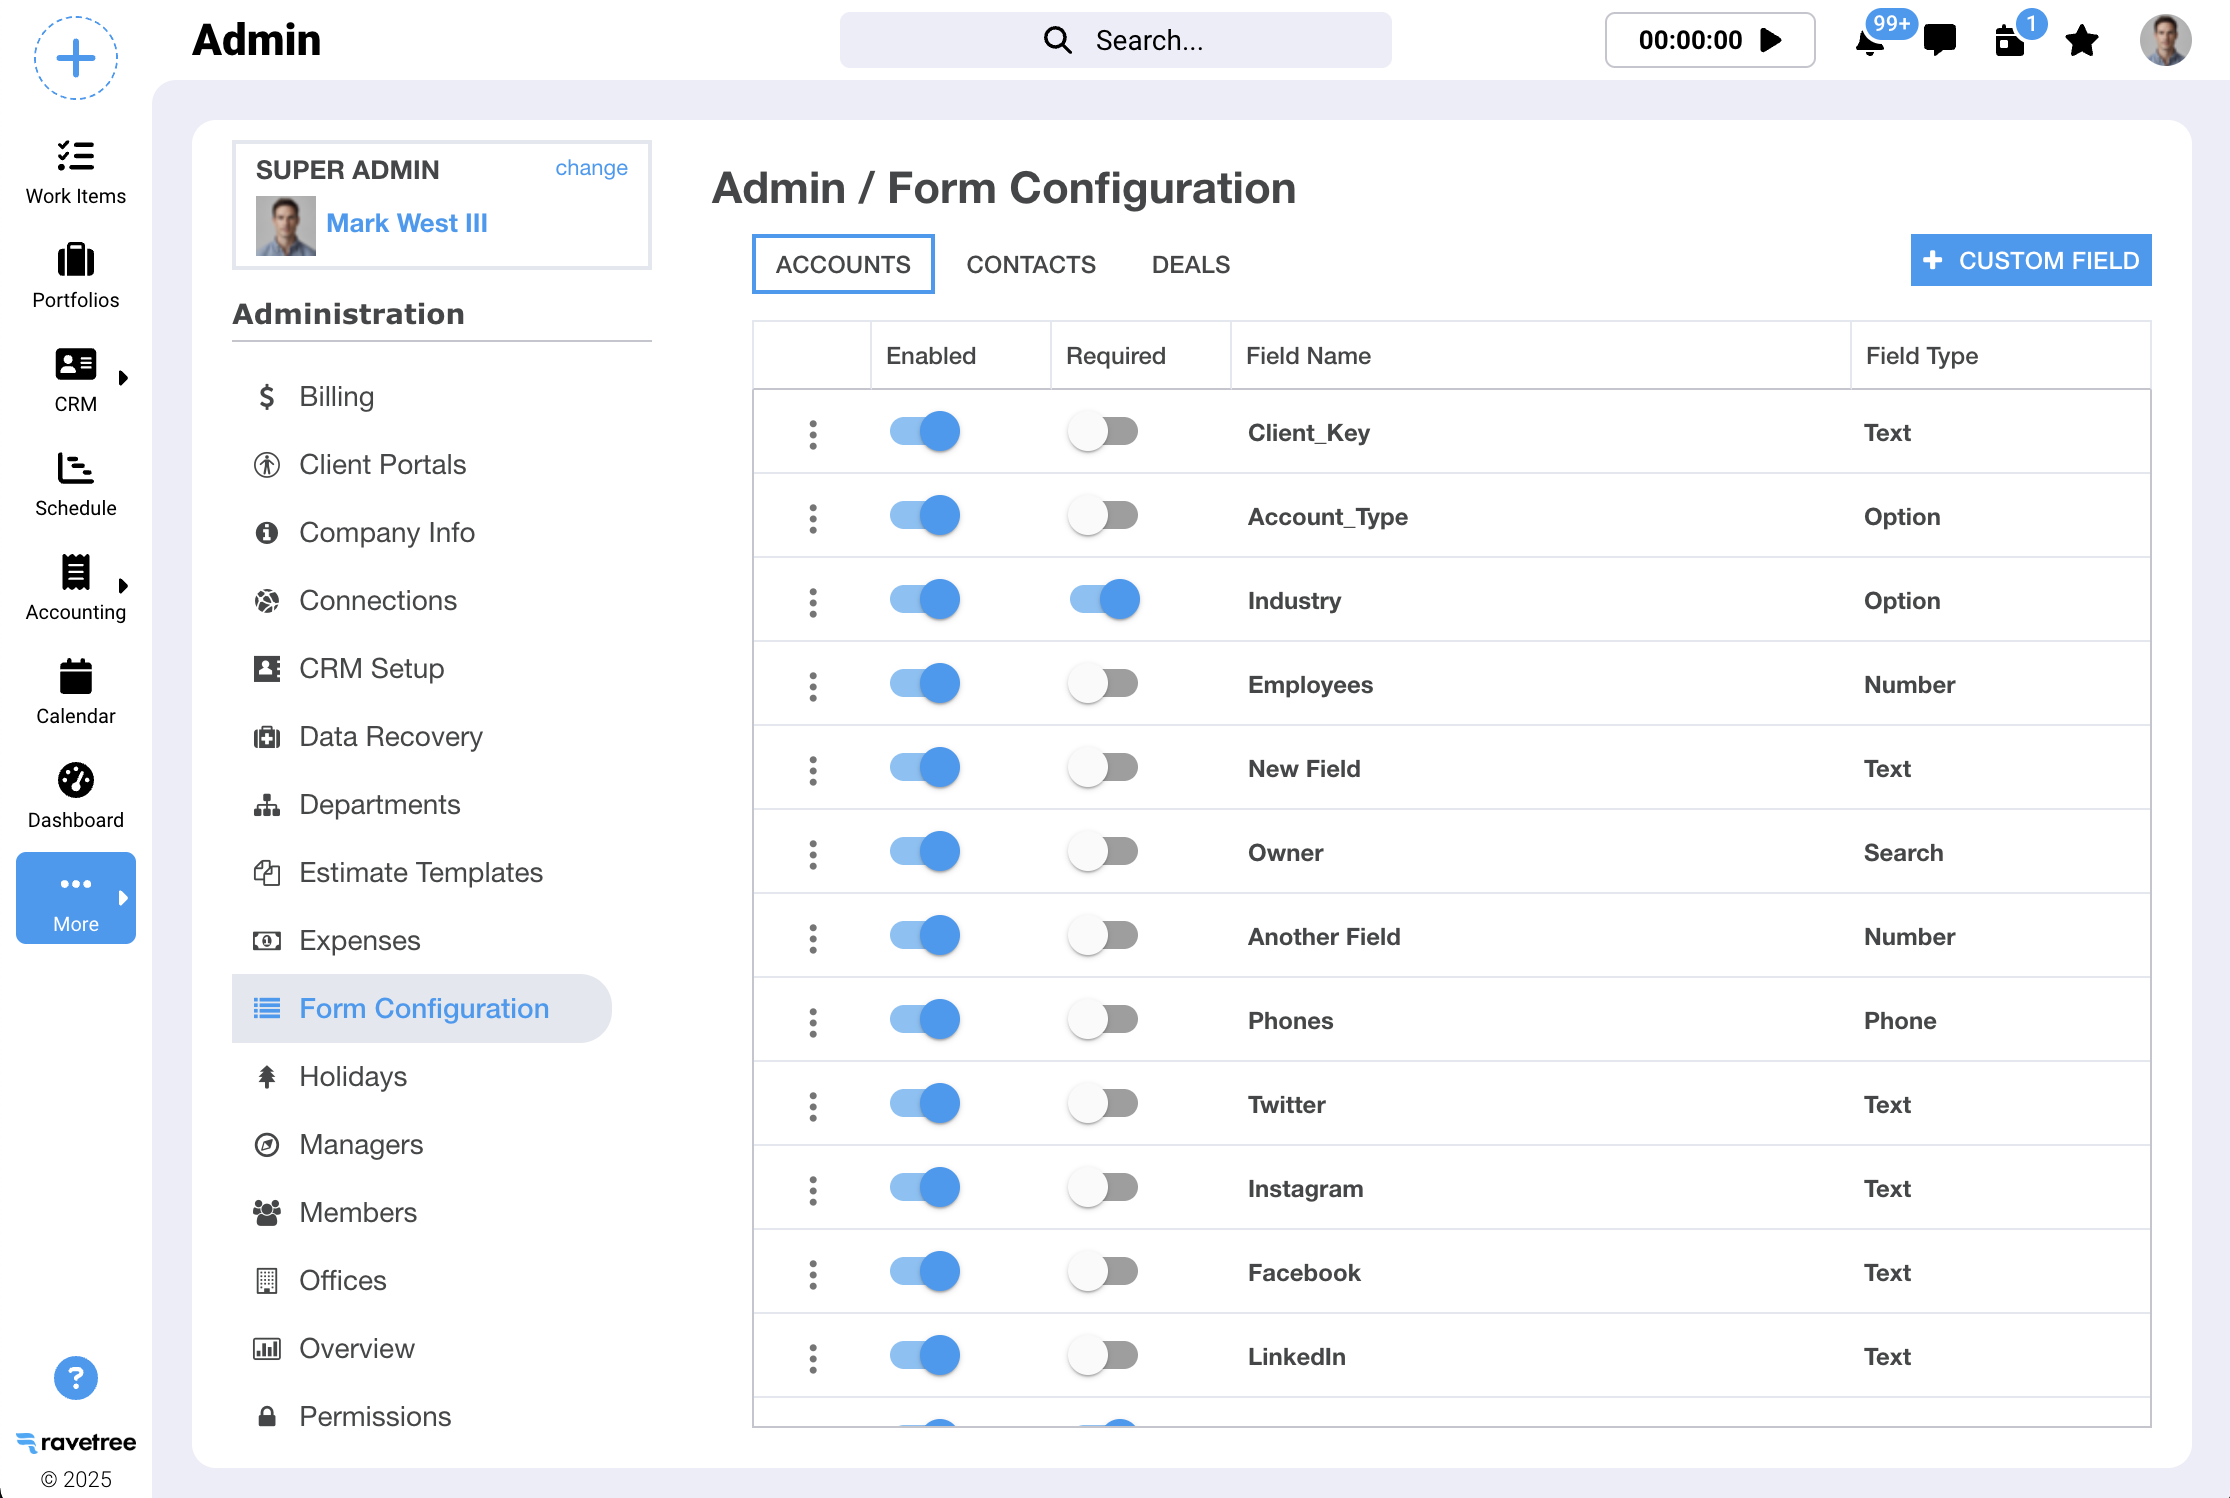
Task: Open the chat messages icon
Action: (x=1939, y=40)
